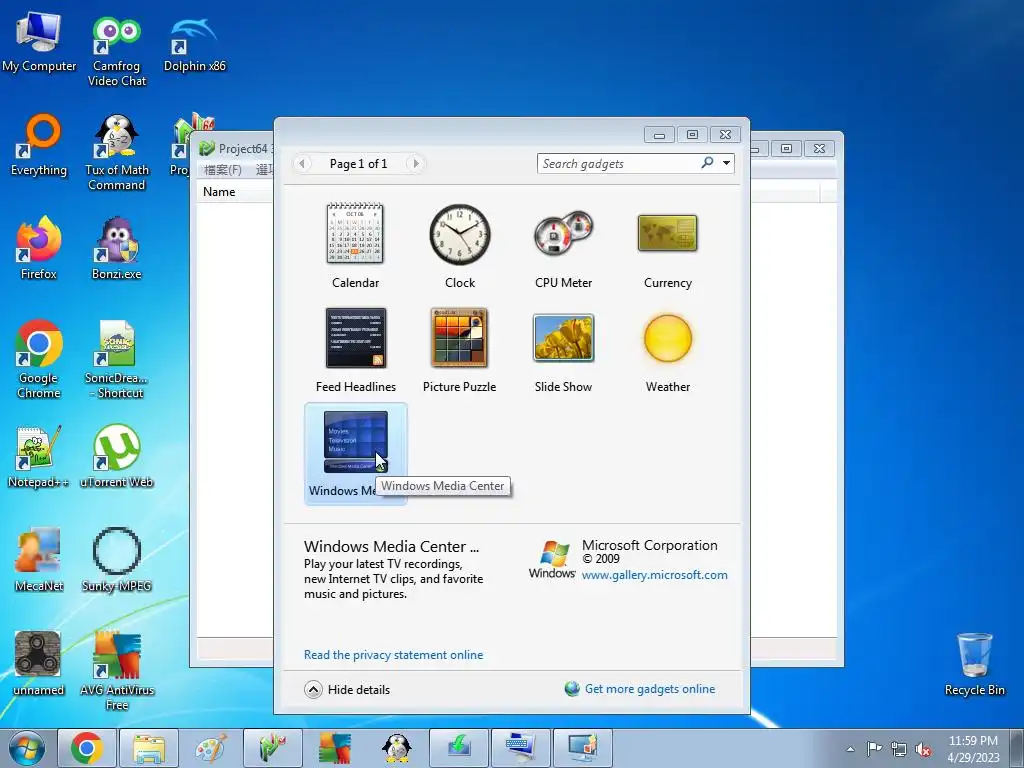Launch Tux of Math Command shortcut
Viewport: 1024px width, 768px height.
click(116, 153)
